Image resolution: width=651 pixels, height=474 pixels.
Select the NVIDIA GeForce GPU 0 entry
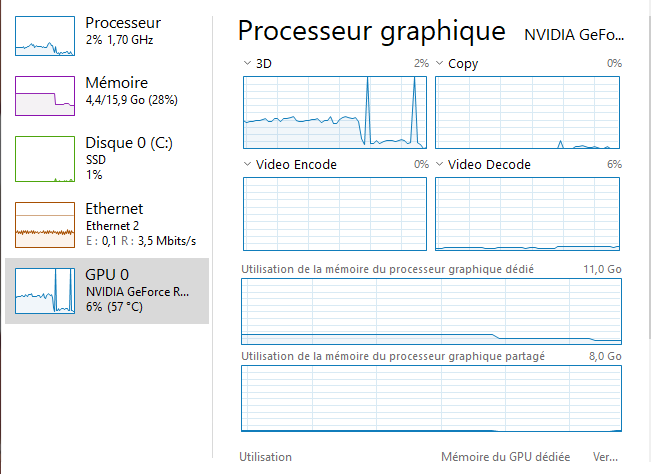pyautogui.click(x=136, y=291)
